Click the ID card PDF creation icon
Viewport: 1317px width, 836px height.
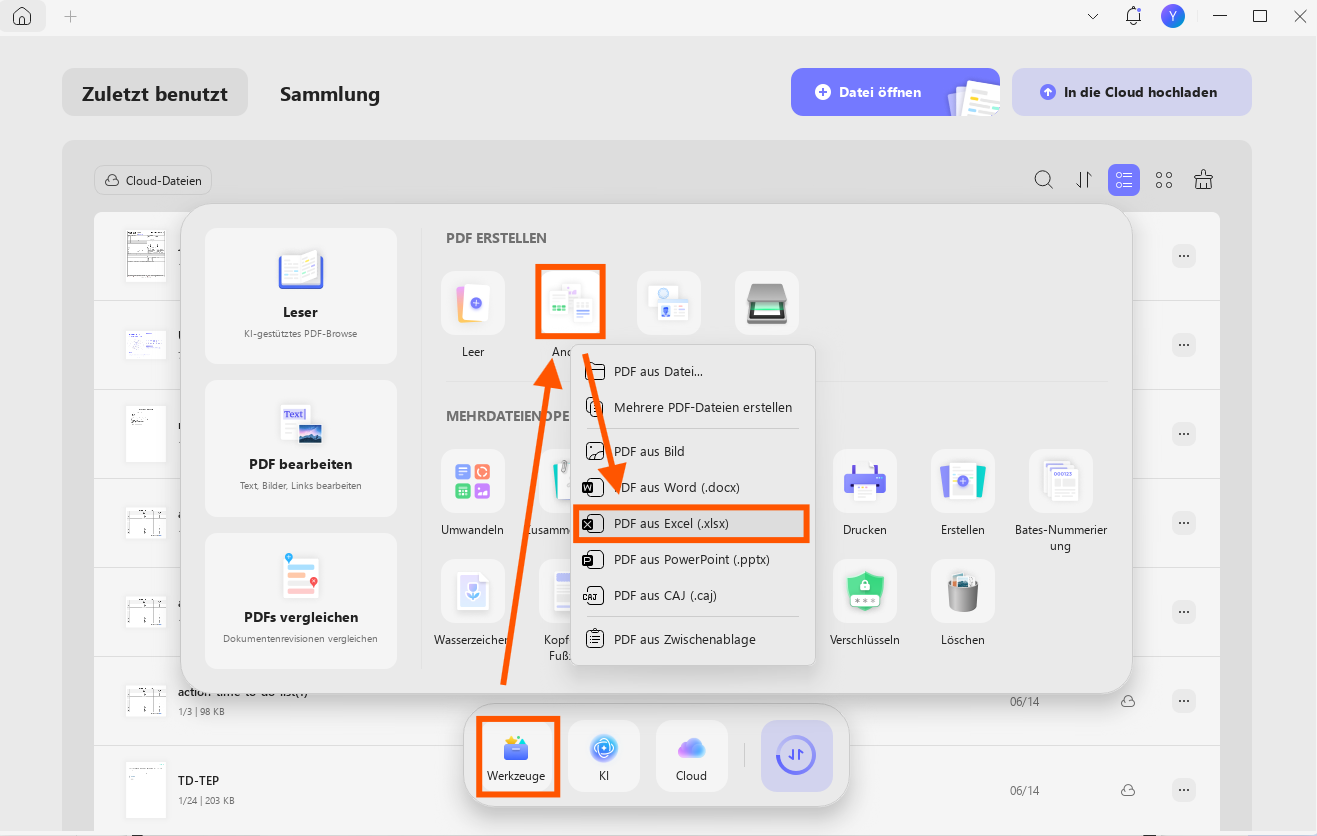(669, 303)
